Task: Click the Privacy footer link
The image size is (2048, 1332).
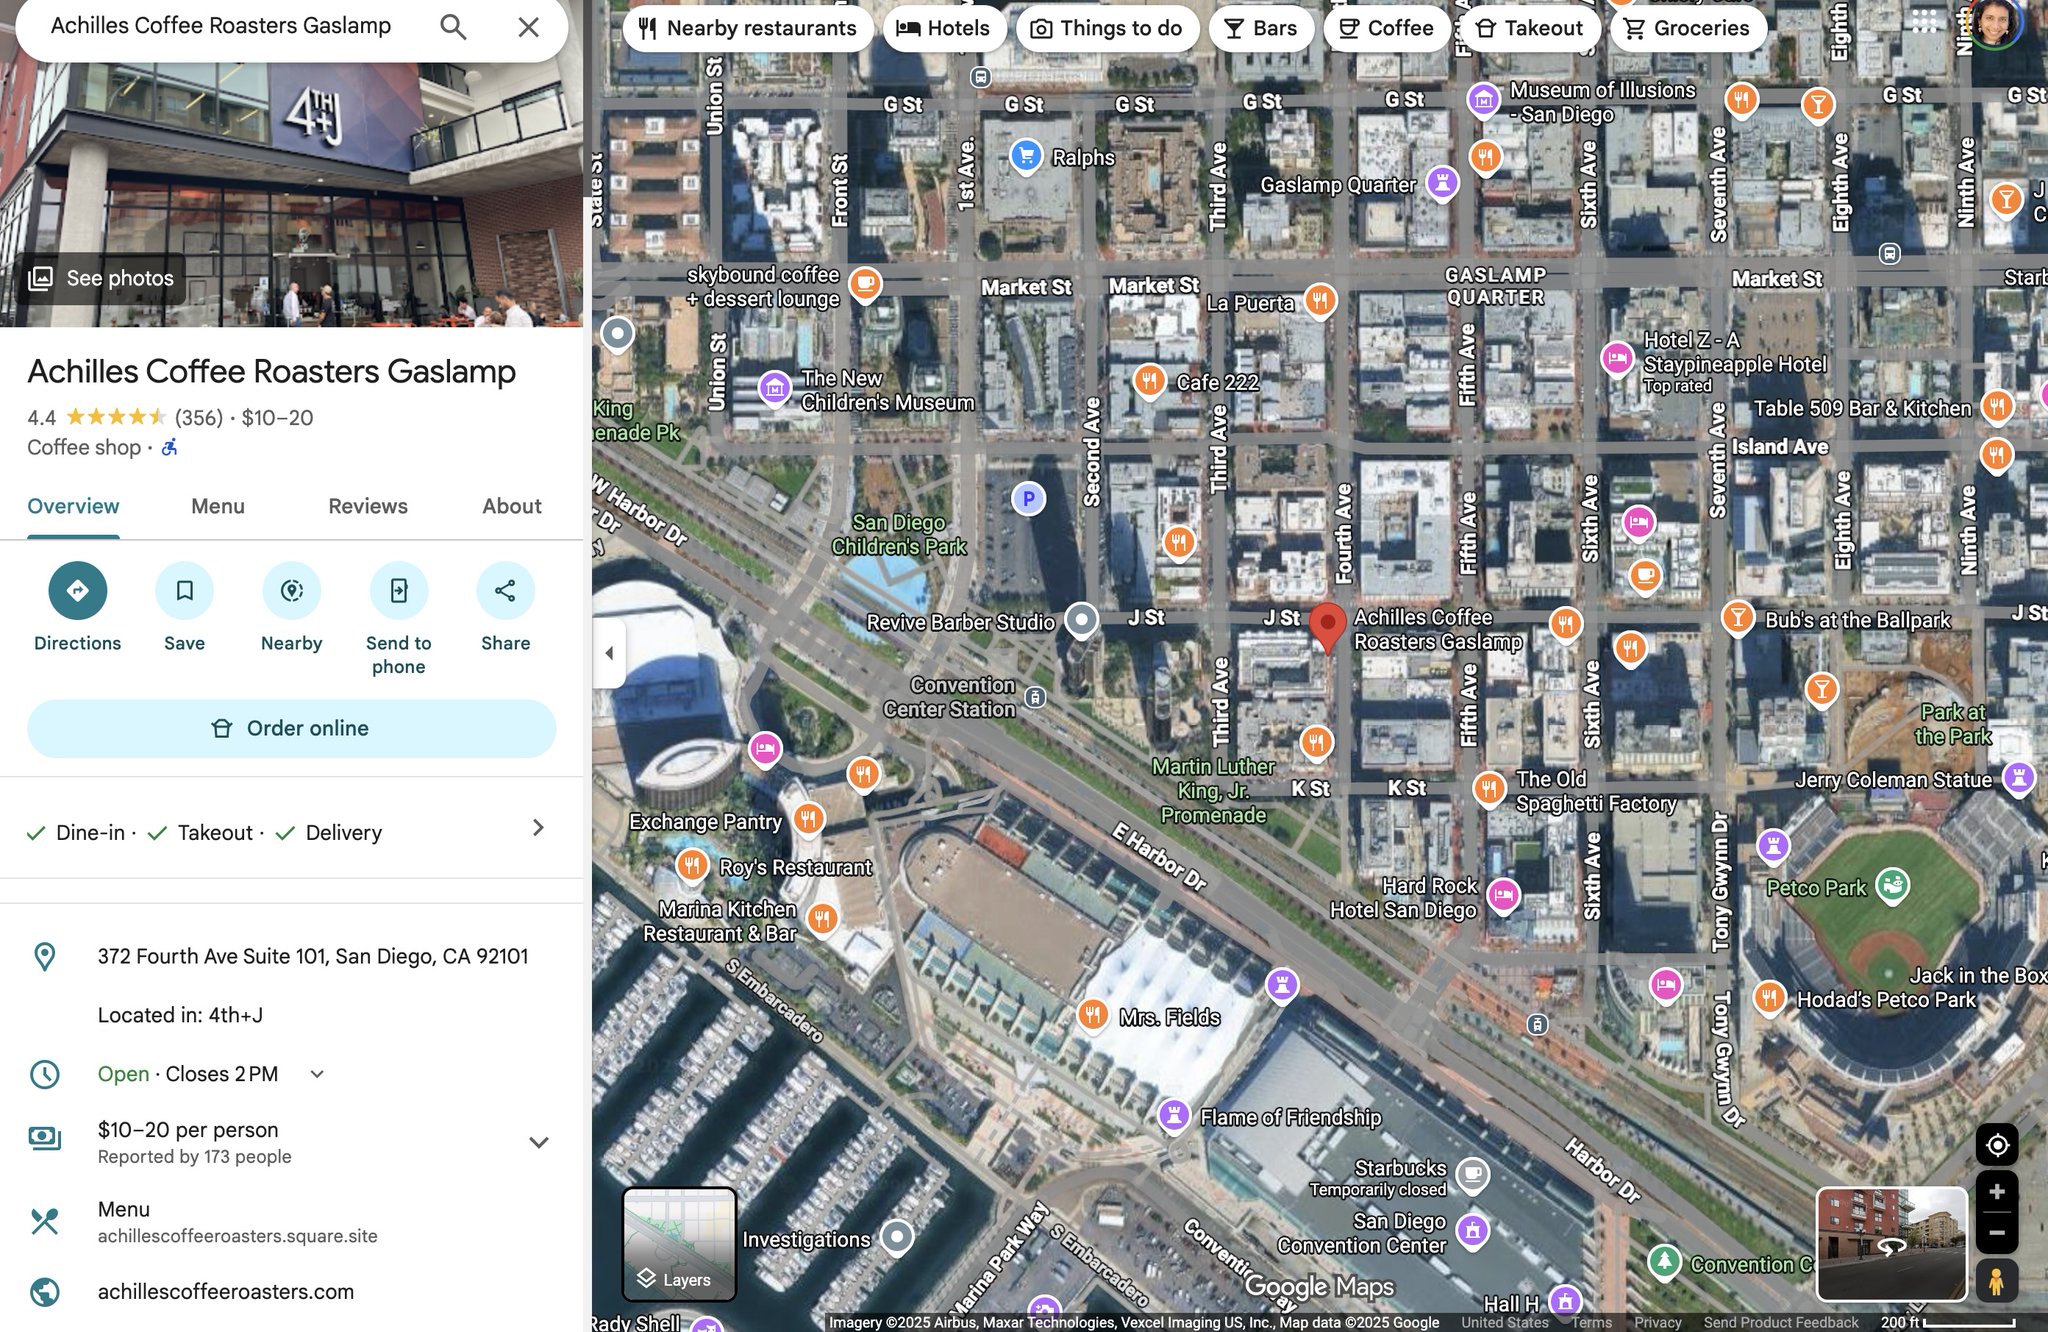Action: pyautogui.click(x=1657, y=1322)
